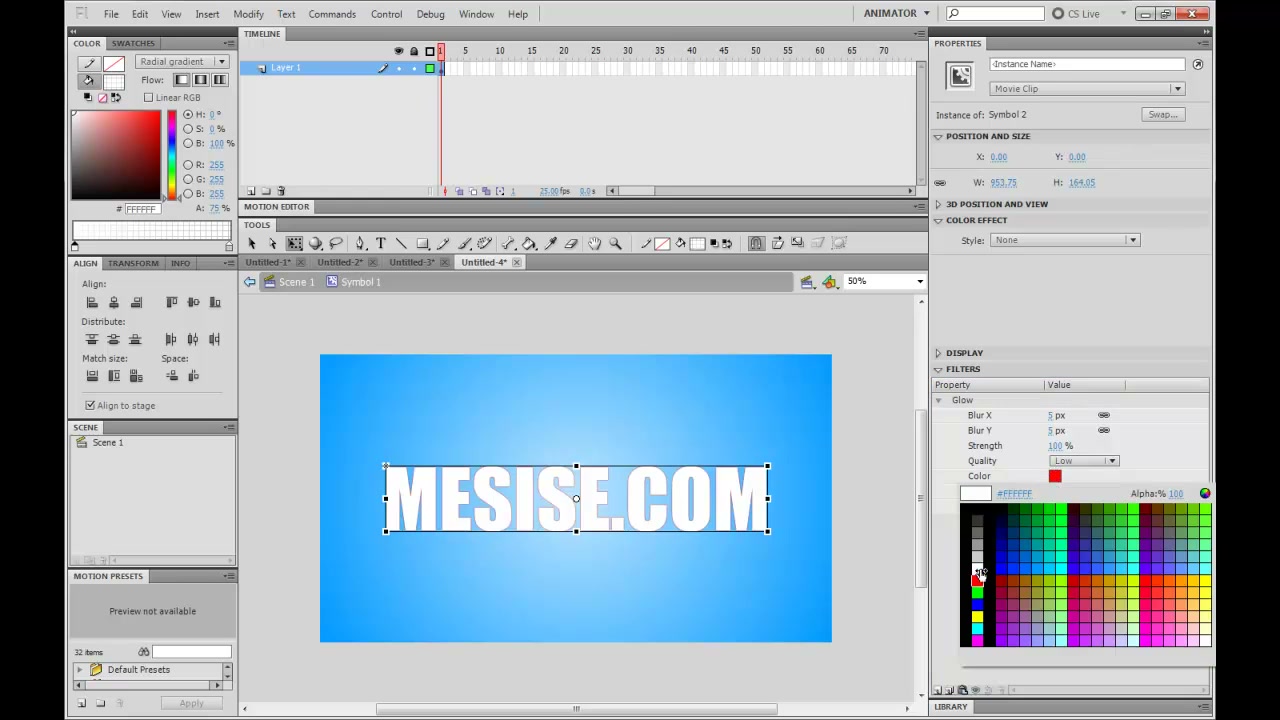Select the Text tool in Tools panel
Viewport: 1280px width, 720px height.
[381, 243]
